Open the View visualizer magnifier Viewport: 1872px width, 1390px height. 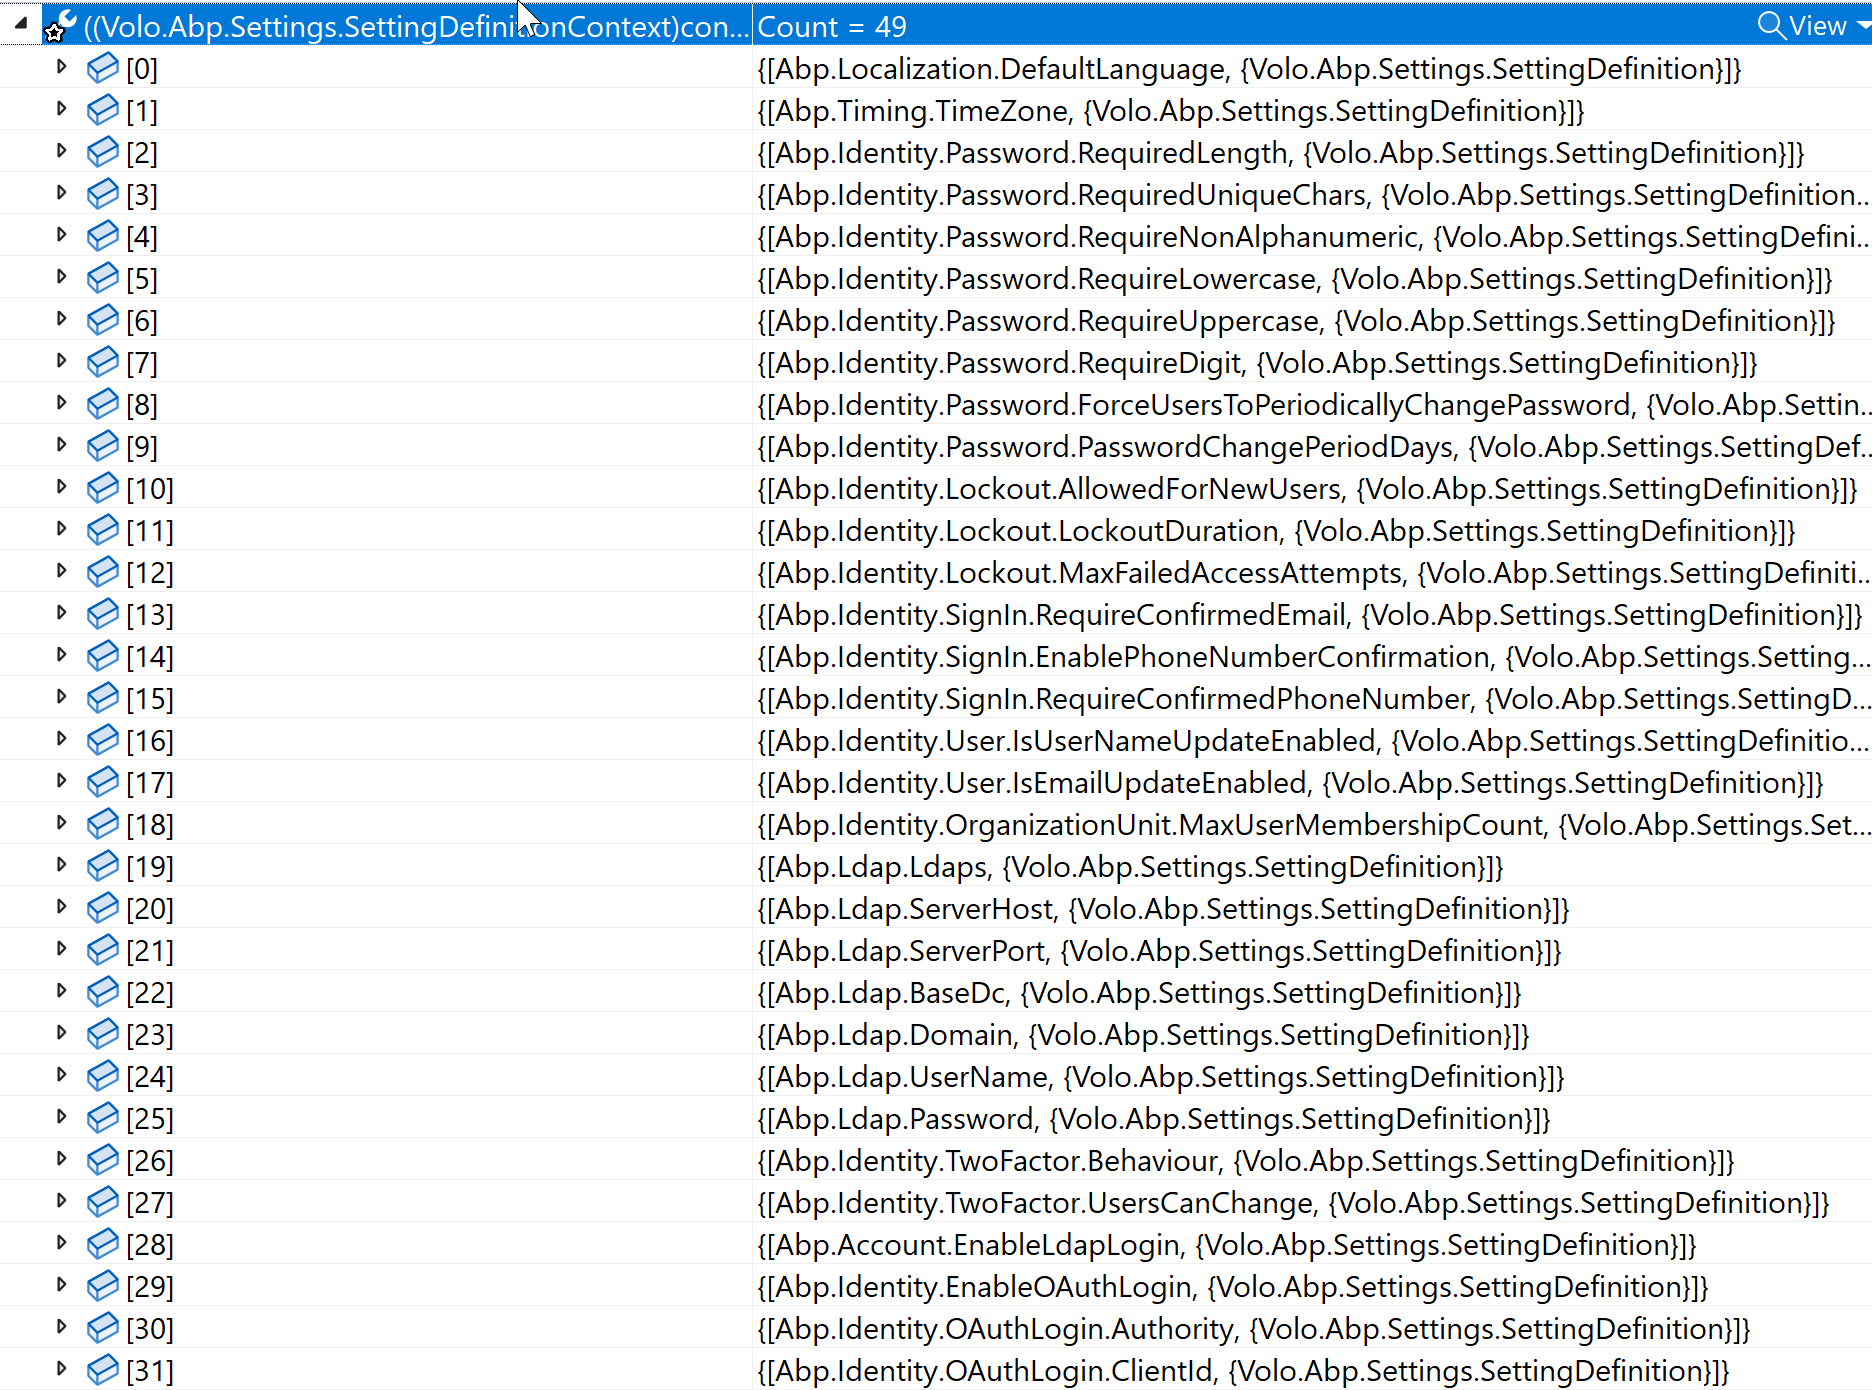(1771, 26)
